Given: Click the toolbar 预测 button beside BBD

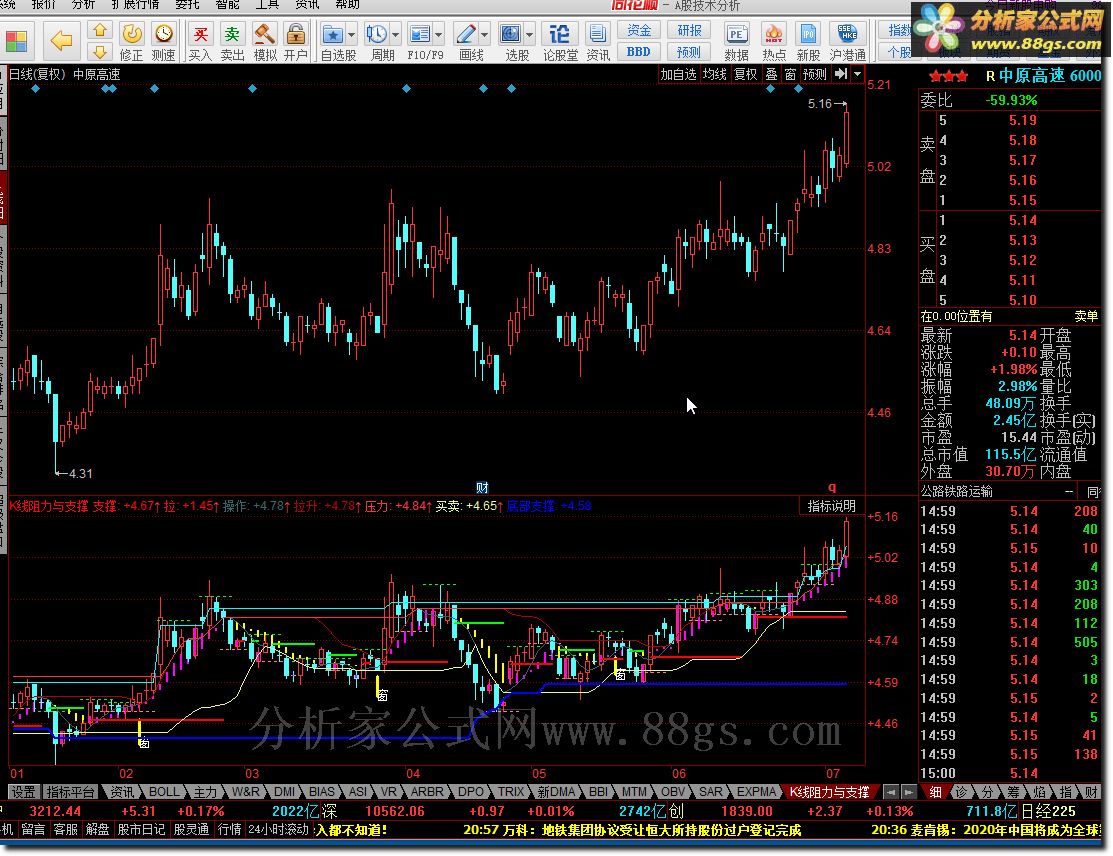Looking at the screenshot, I should coord(689,52).
